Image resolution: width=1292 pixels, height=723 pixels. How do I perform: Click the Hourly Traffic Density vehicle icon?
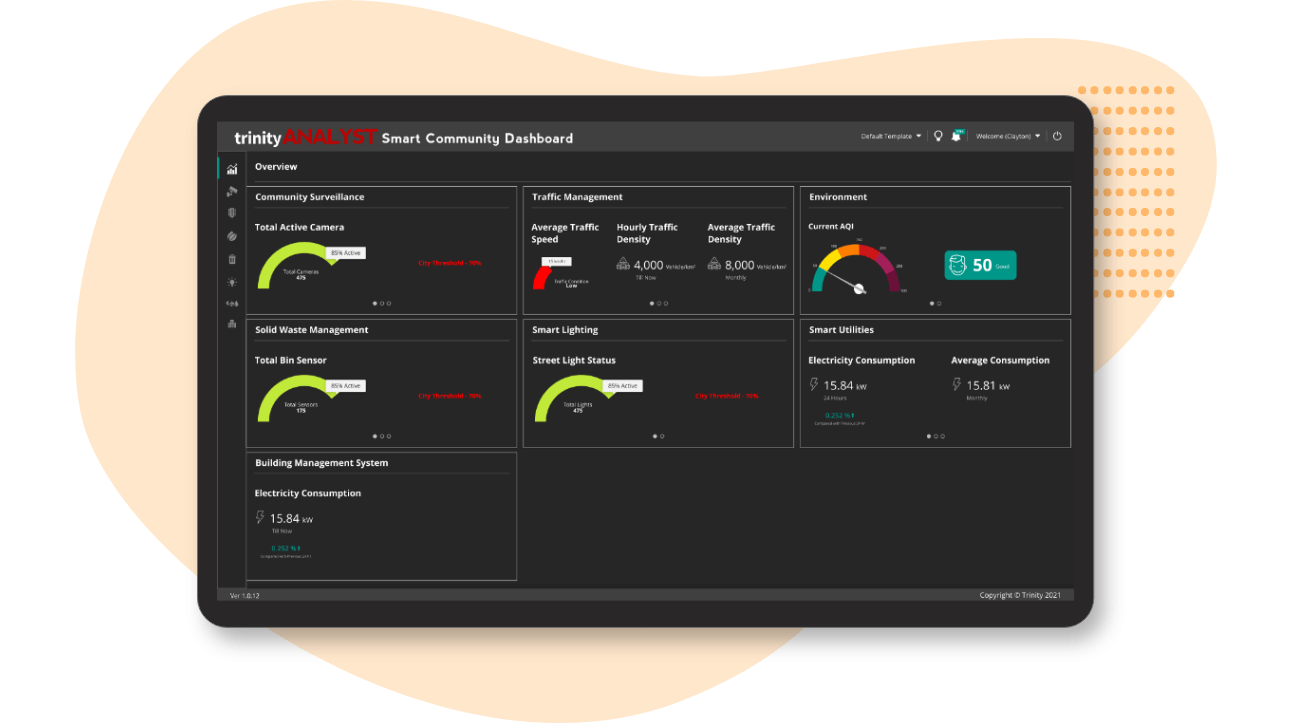click(x=623, y=264)
